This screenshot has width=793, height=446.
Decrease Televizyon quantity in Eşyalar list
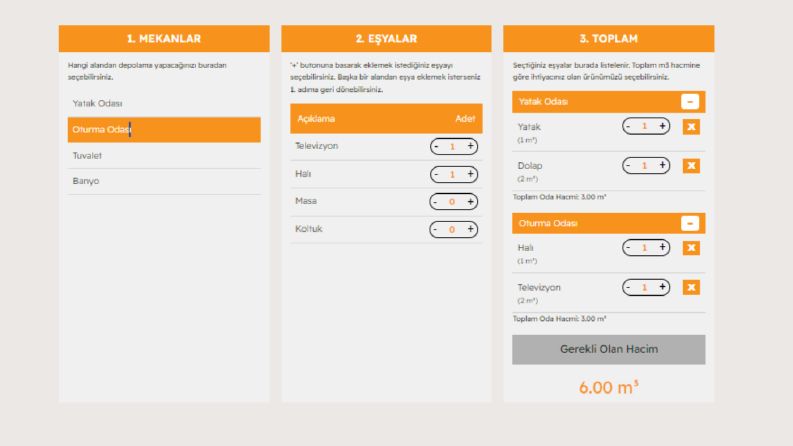coord(436,146)
